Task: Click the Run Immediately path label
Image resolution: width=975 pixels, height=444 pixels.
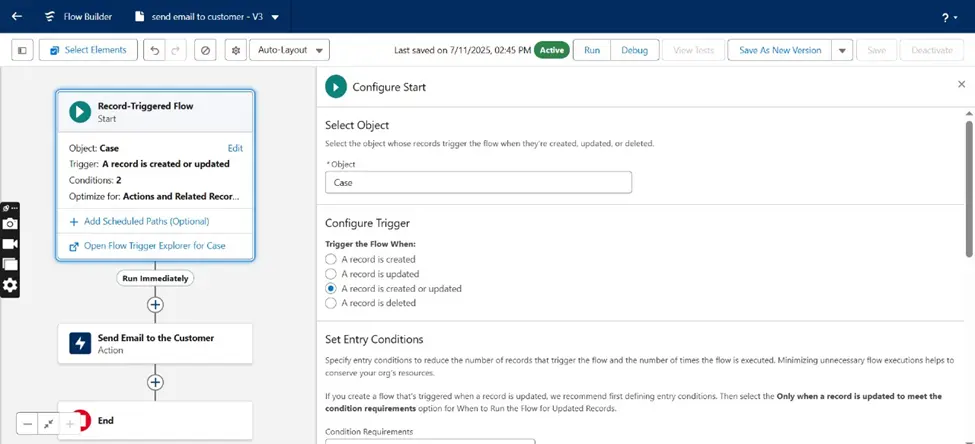Action: (155, 279)
